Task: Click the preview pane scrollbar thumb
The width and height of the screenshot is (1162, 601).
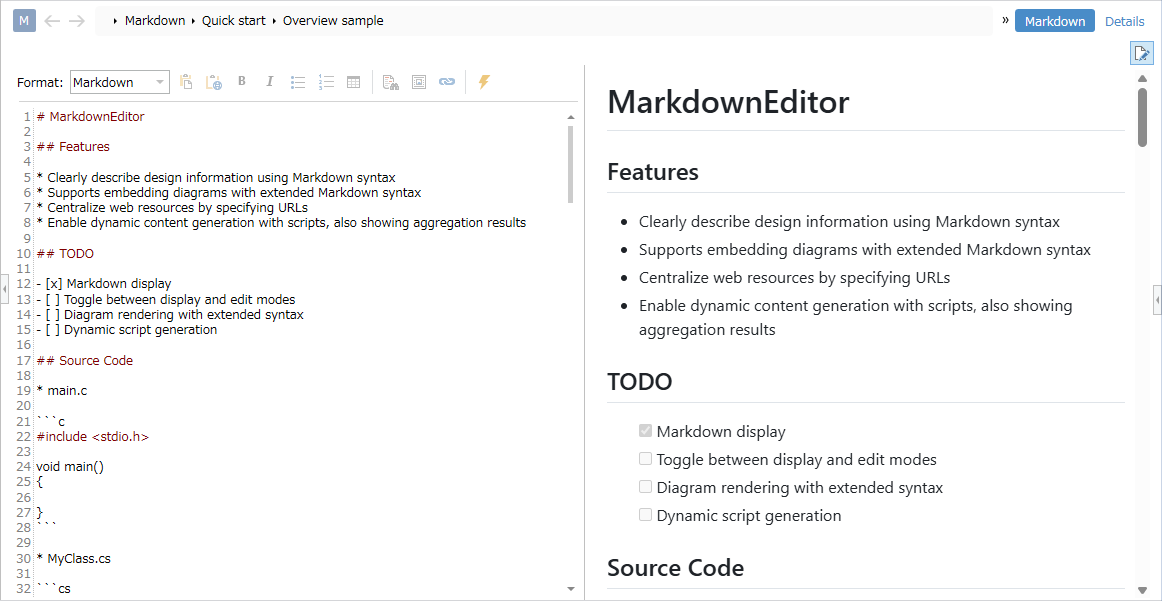Action: (x=1143, y=117)
